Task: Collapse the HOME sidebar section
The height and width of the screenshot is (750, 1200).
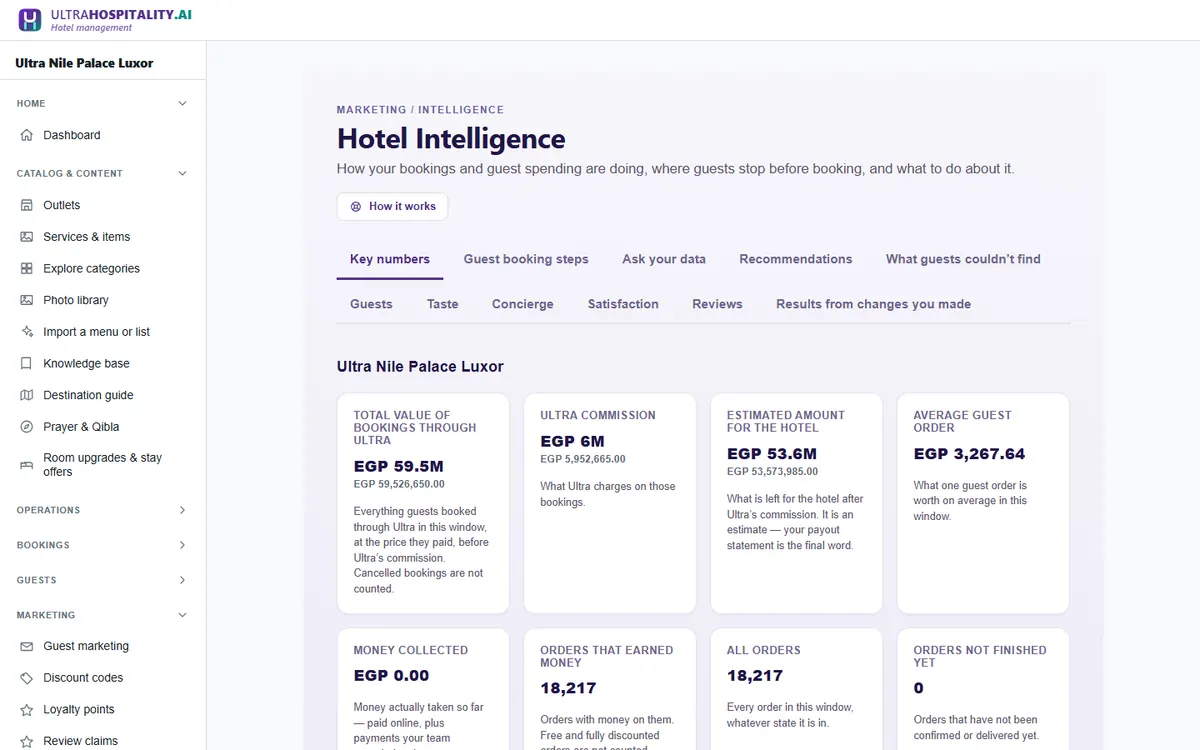Action: [182, 103]
